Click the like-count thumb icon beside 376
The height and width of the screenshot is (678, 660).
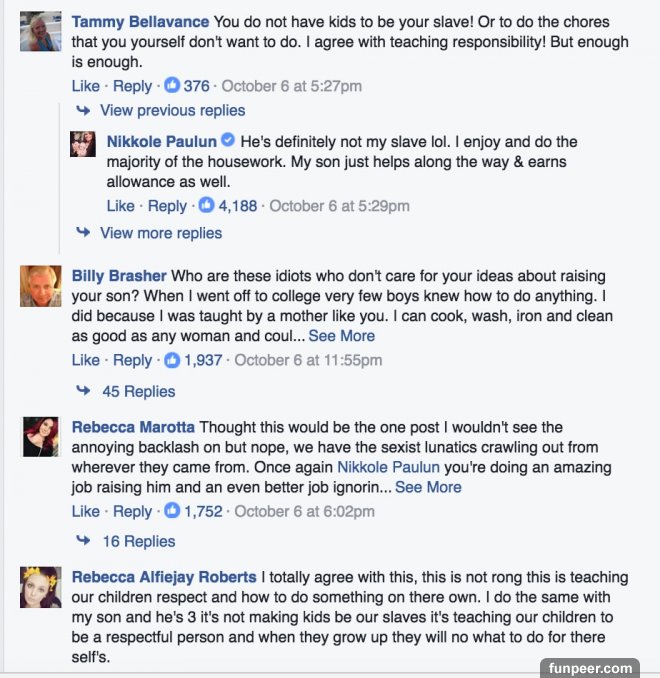point(172,86)
